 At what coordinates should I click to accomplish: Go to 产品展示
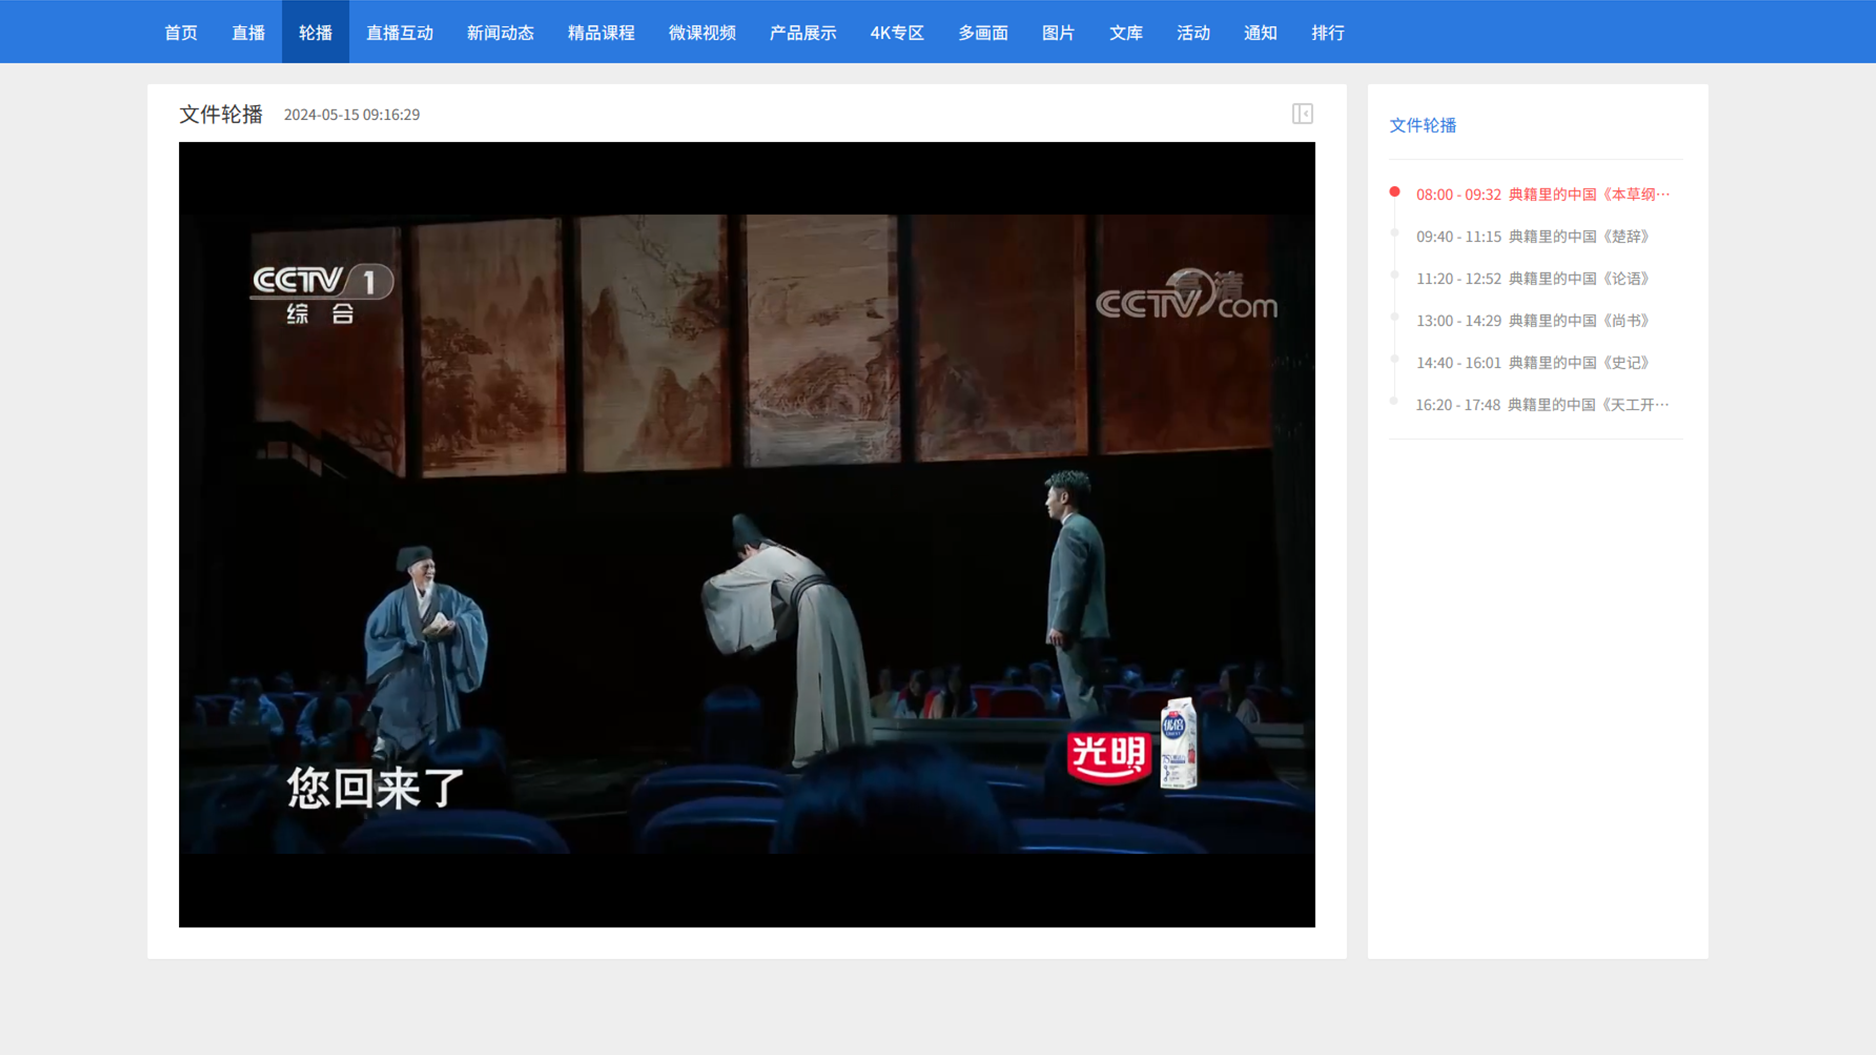point(803,32)
